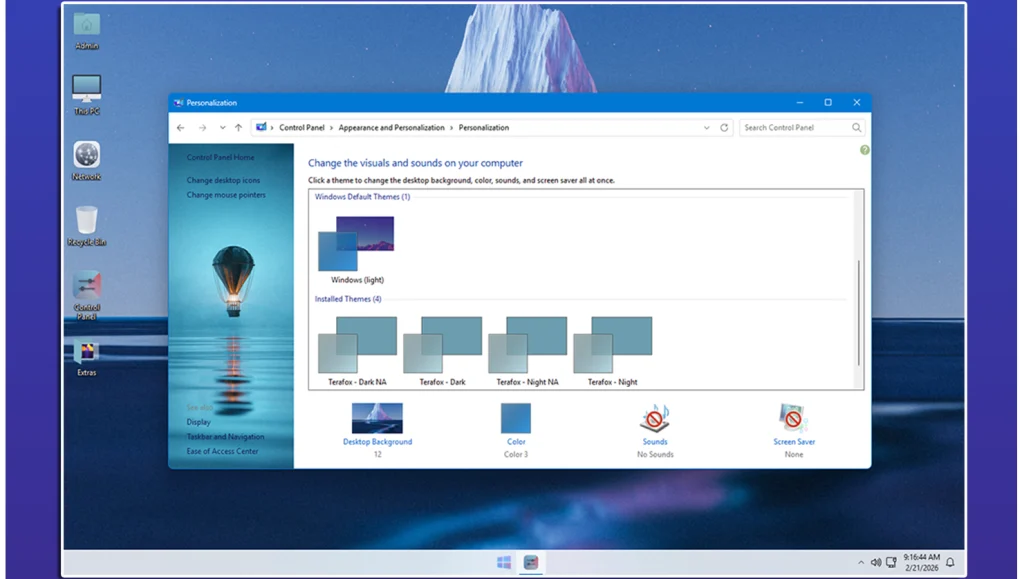1024x579 pixels.
Task: Open the Recycle Bin desktop icon
Action: [x=87, y=221]
